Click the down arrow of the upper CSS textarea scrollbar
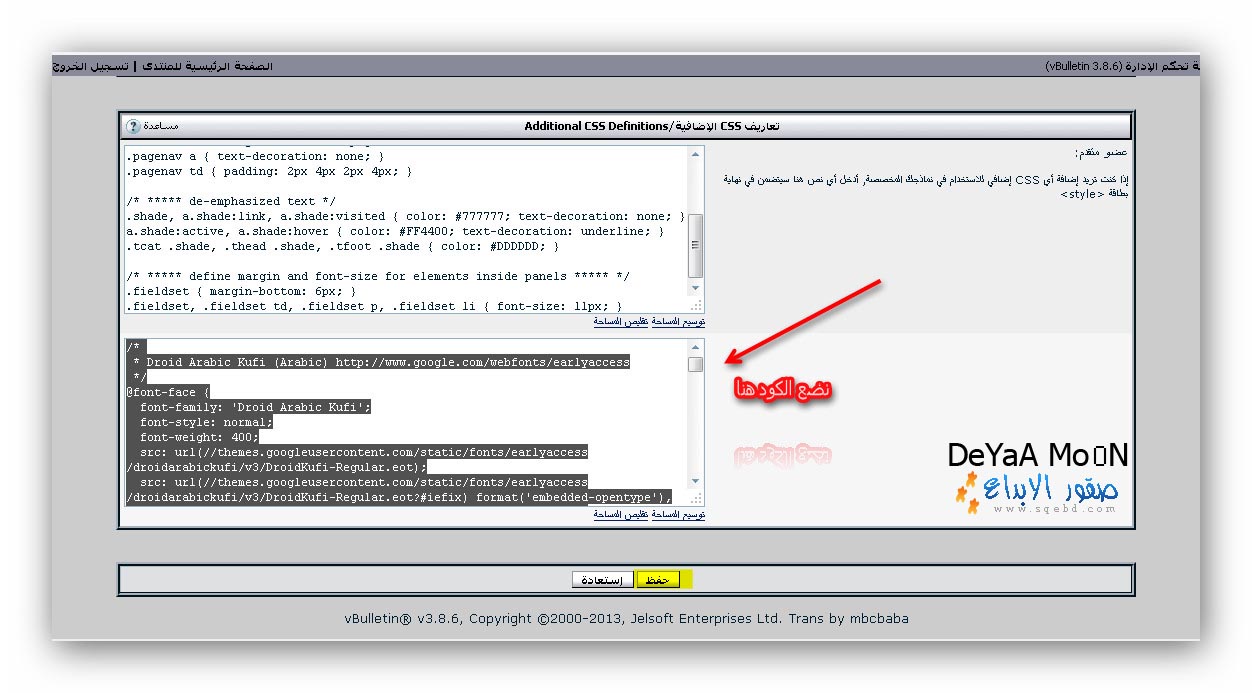The height and width of the screenshot is (693, 1252). [695, 288]
